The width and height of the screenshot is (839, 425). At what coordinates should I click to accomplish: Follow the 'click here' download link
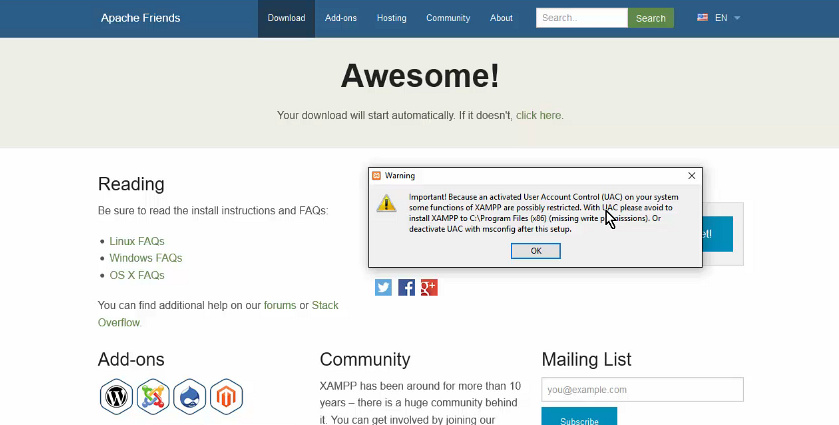[x=538, y=116]
